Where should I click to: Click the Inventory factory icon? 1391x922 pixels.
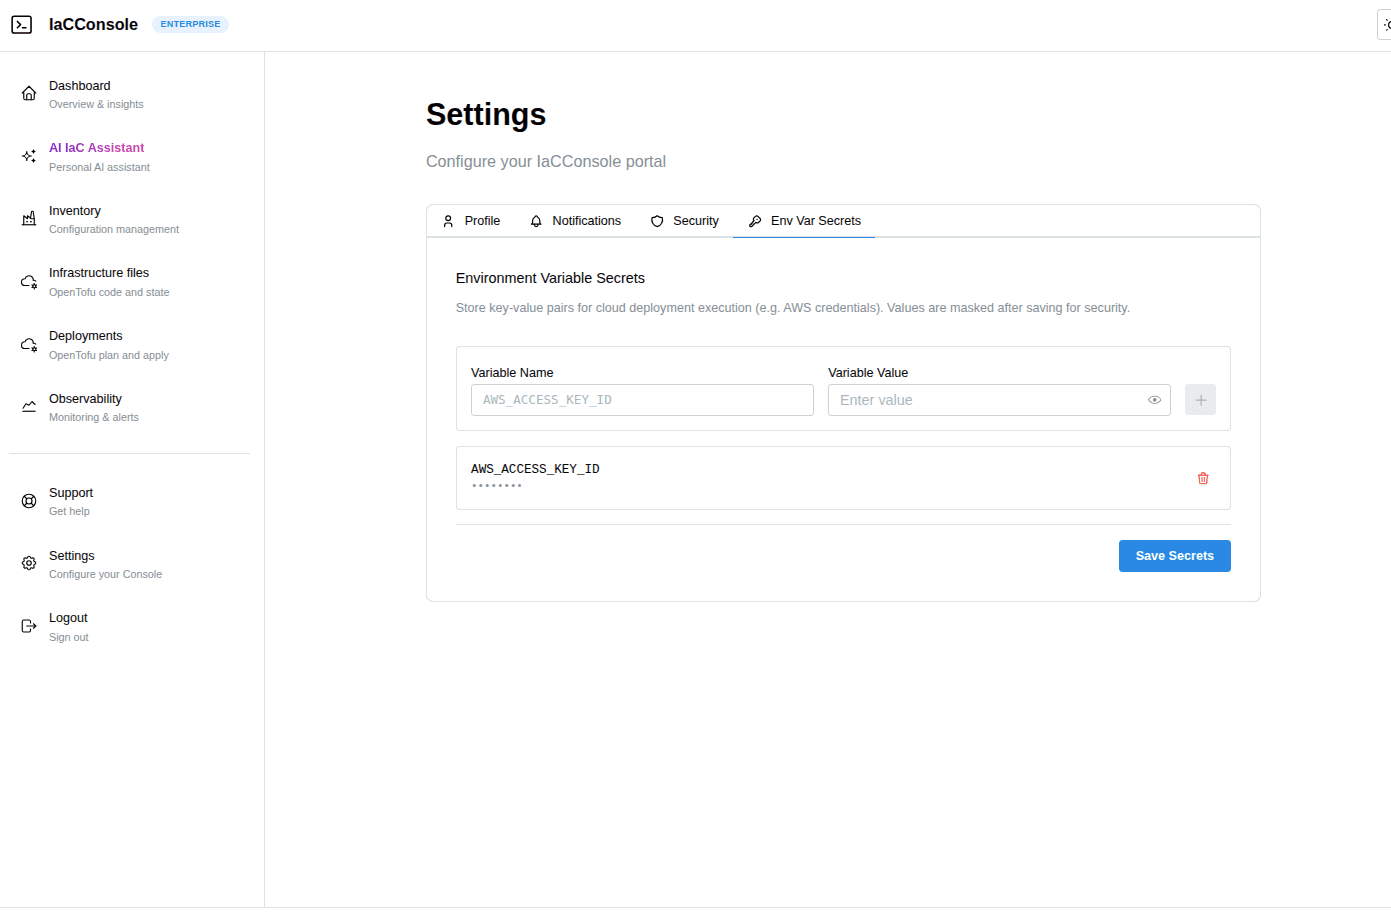[x=29, y=219]
